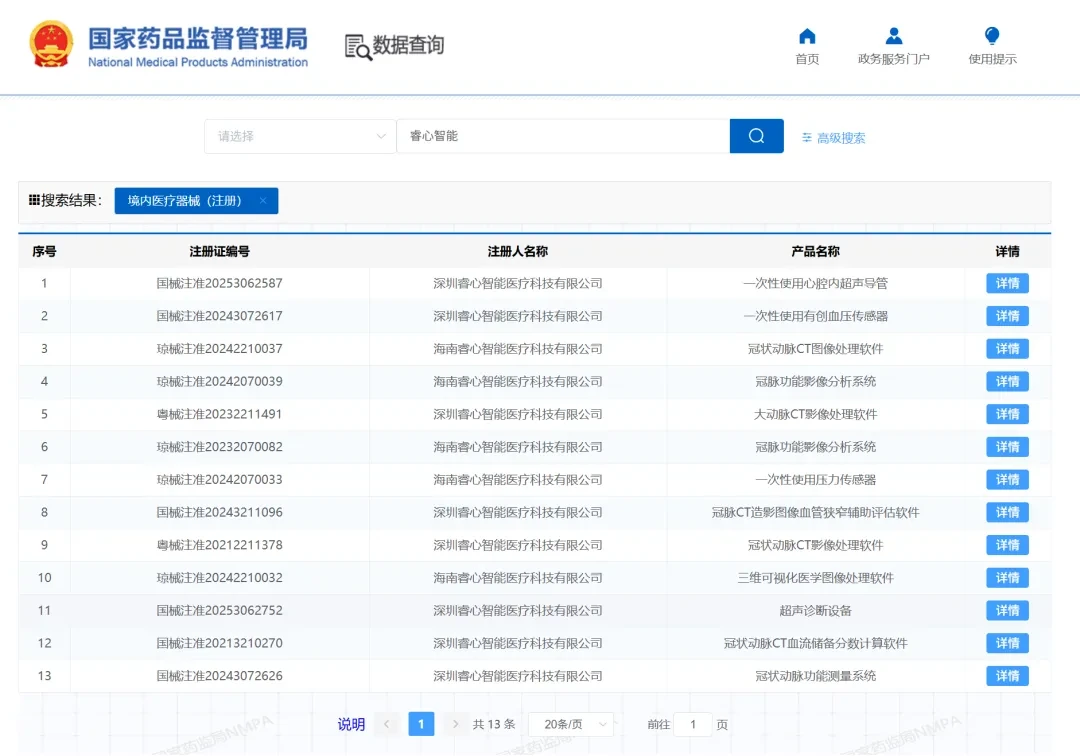Click the 数据查询 document-search icon
Viewport: 1080px width, 756px height.
[358, 47]
